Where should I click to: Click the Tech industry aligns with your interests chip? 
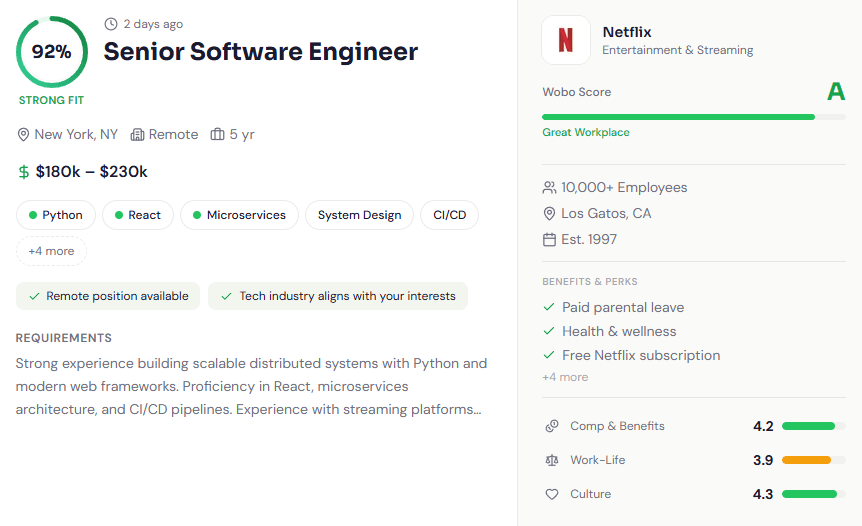tap(338, 296)
